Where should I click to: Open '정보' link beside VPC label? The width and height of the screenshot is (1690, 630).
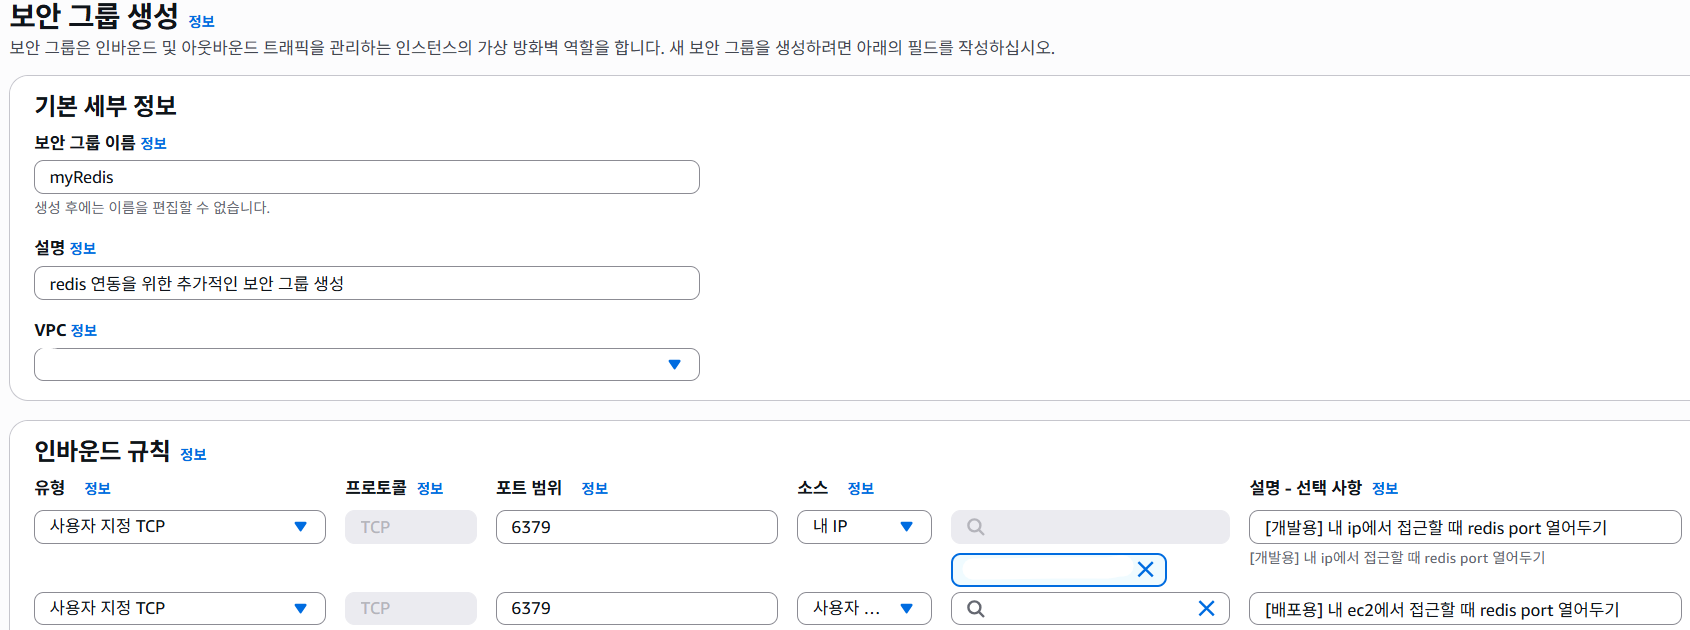click(x=84, y=331)
